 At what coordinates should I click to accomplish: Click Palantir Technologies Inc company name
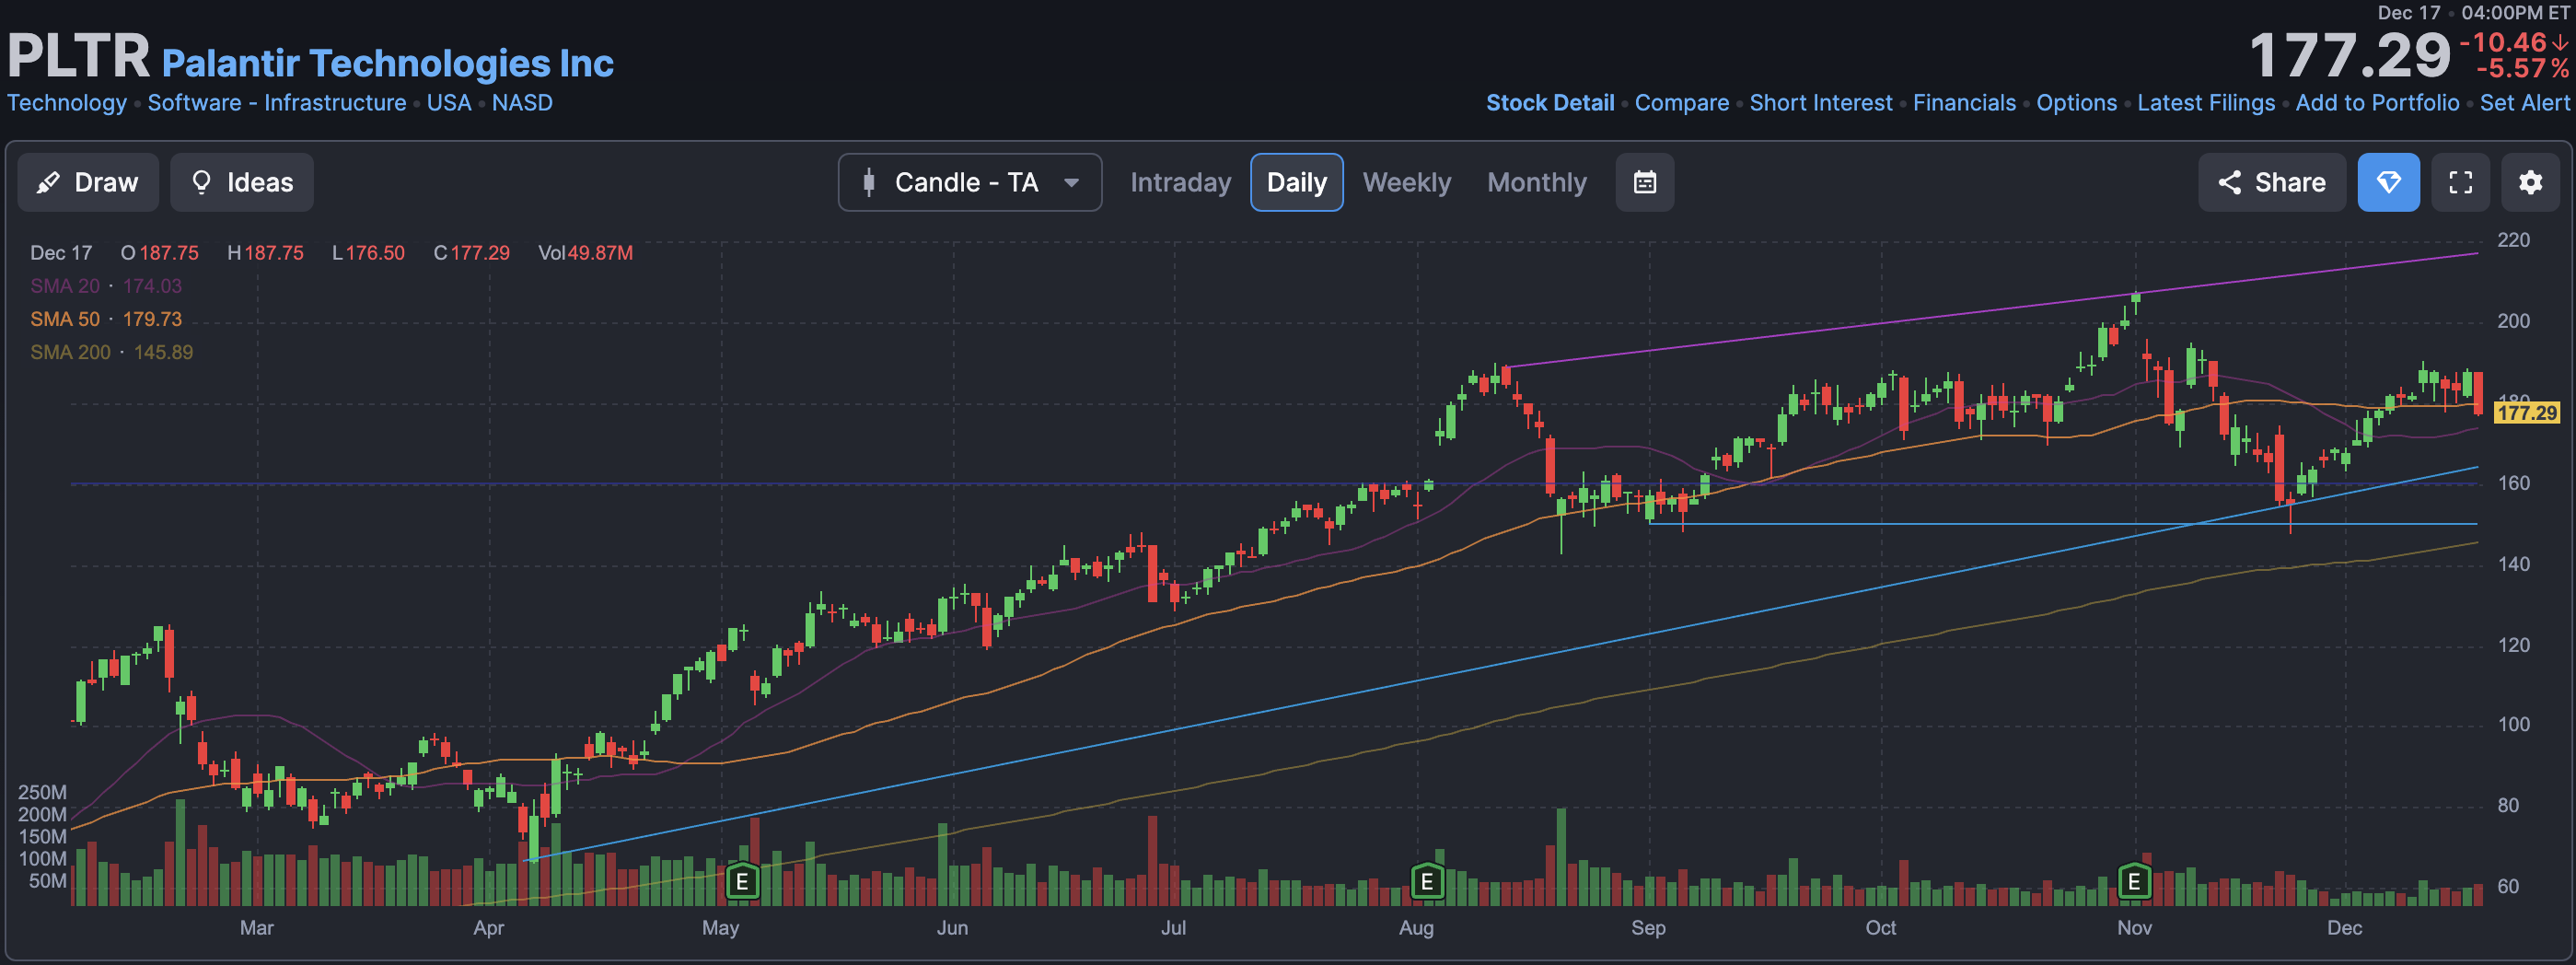[x=388, y=63]
